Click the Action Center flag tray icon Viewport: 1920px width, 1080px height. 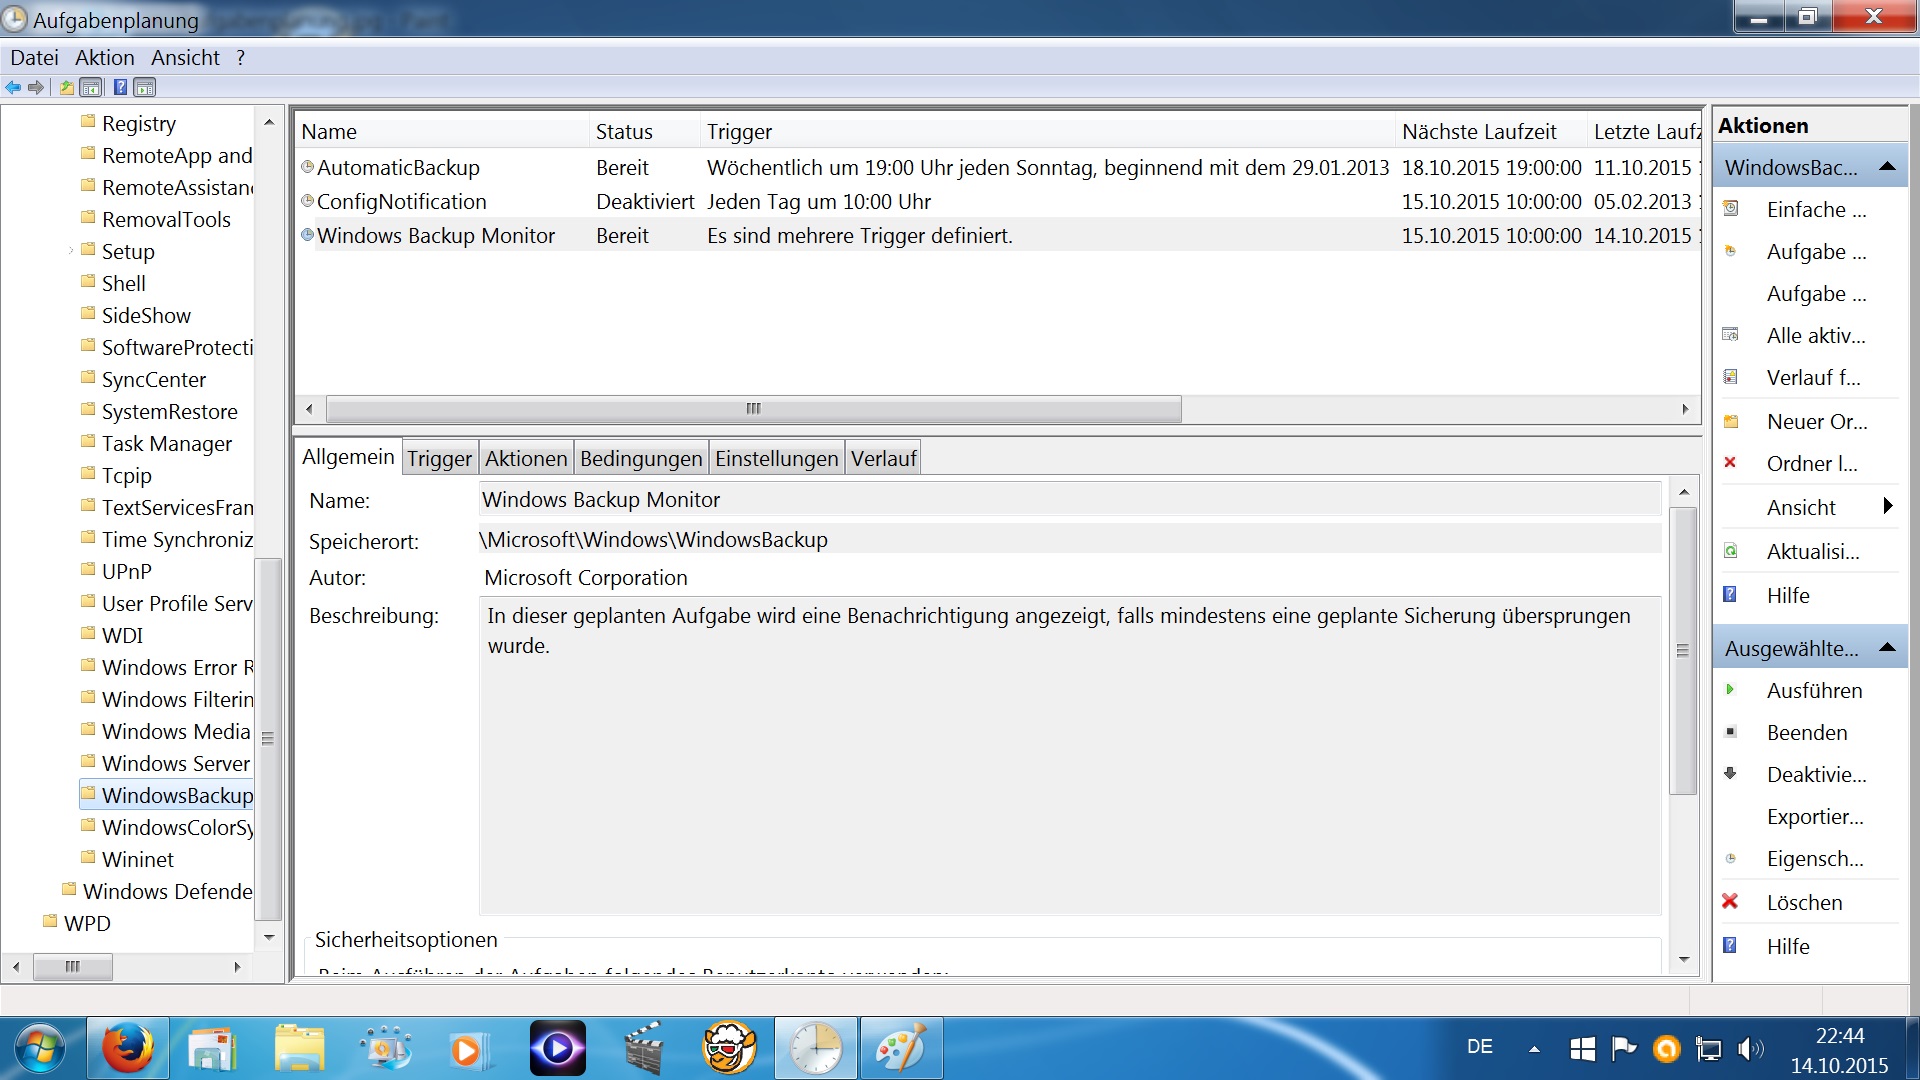(x=1624, y=1048)
